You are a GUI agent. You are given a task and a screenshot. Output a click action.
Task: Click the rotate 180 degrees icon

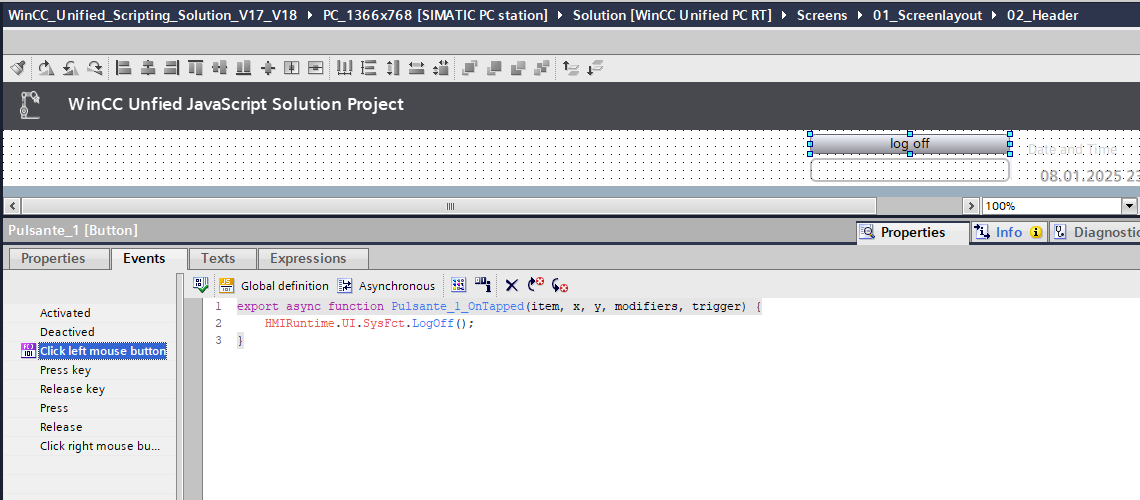95,68
